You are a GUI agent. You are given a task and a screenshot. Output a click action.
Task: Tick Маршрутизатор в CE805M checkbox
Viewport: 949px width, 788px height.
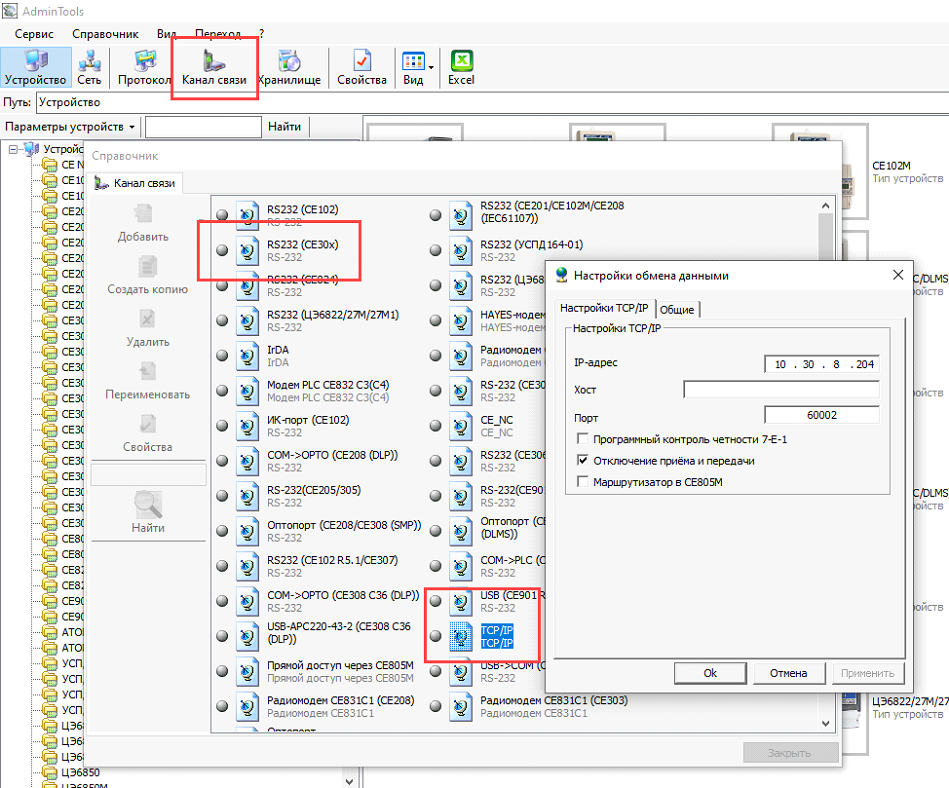[x=583, y=482]
